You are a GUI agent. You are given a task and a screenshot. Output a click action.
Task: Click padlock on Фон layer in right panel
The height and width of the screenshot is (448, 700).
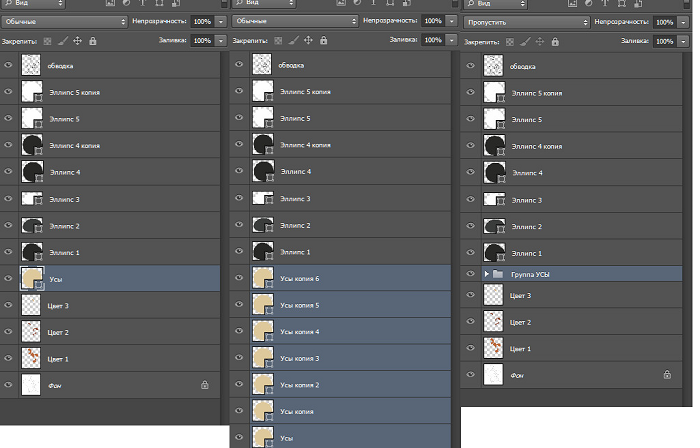tap(667, 374)
